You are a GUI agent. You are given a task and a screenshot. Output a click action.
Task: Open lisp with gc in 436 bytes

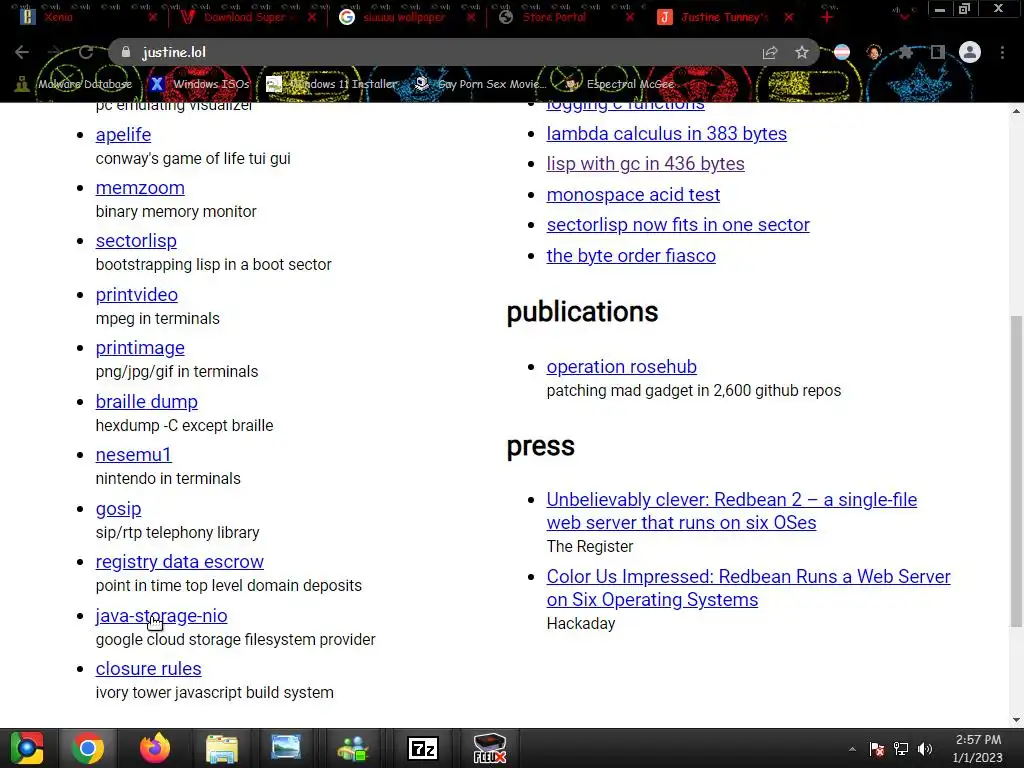645,163
